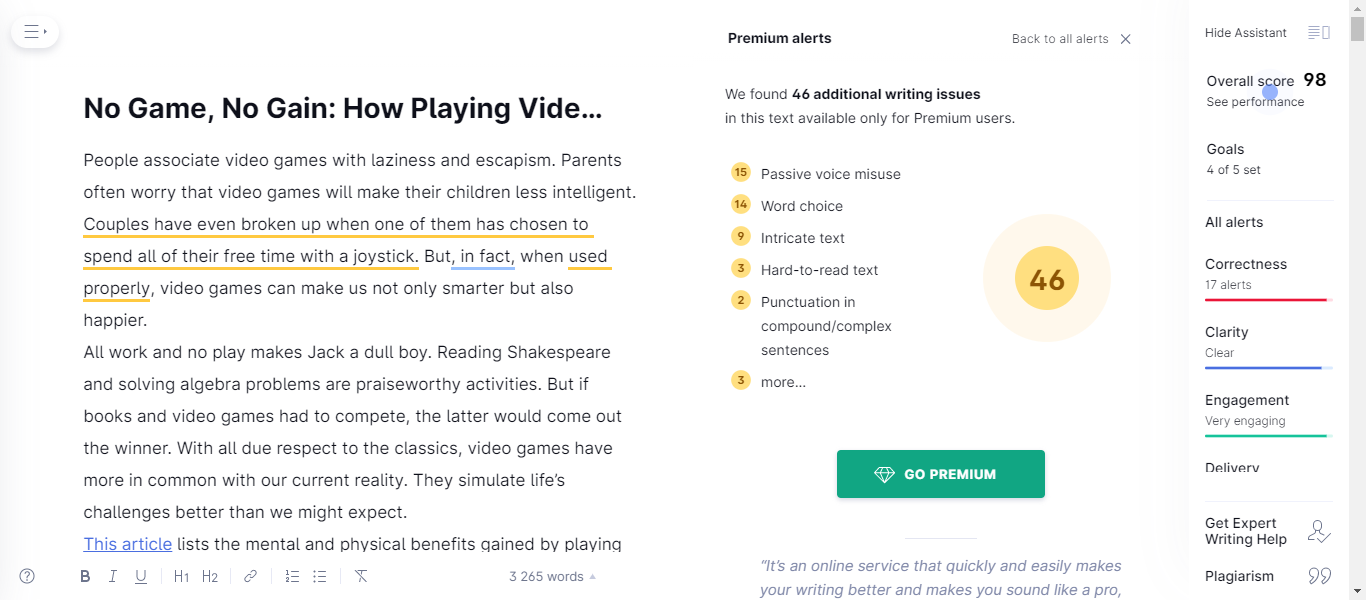Close the Premium alerts panel
This screenshot has height=600, width=1366.
tap(1125, 39)
